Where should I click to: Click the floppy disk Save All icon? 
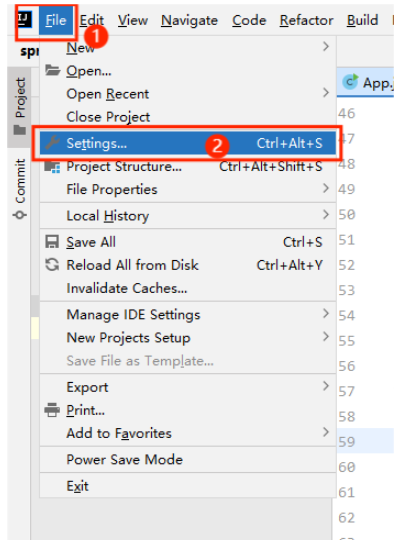pos(52,242)
